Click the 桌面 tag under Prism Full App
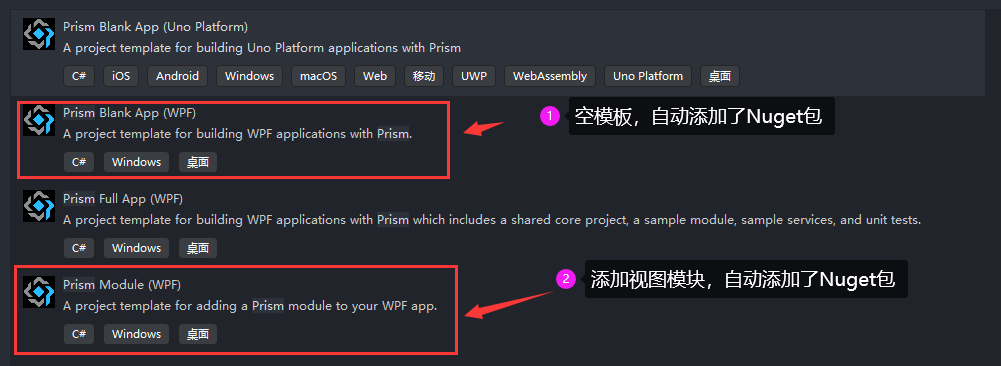Screen dimensions: 1001x366 click(198, 248)
